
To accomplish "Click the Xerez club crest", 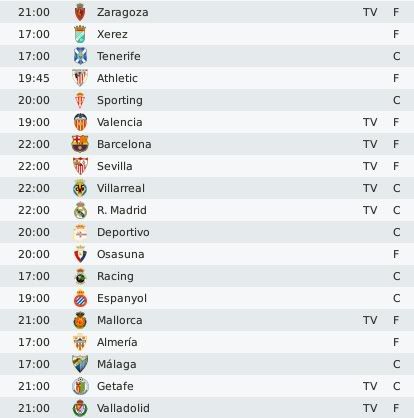I will pos(80,34).
